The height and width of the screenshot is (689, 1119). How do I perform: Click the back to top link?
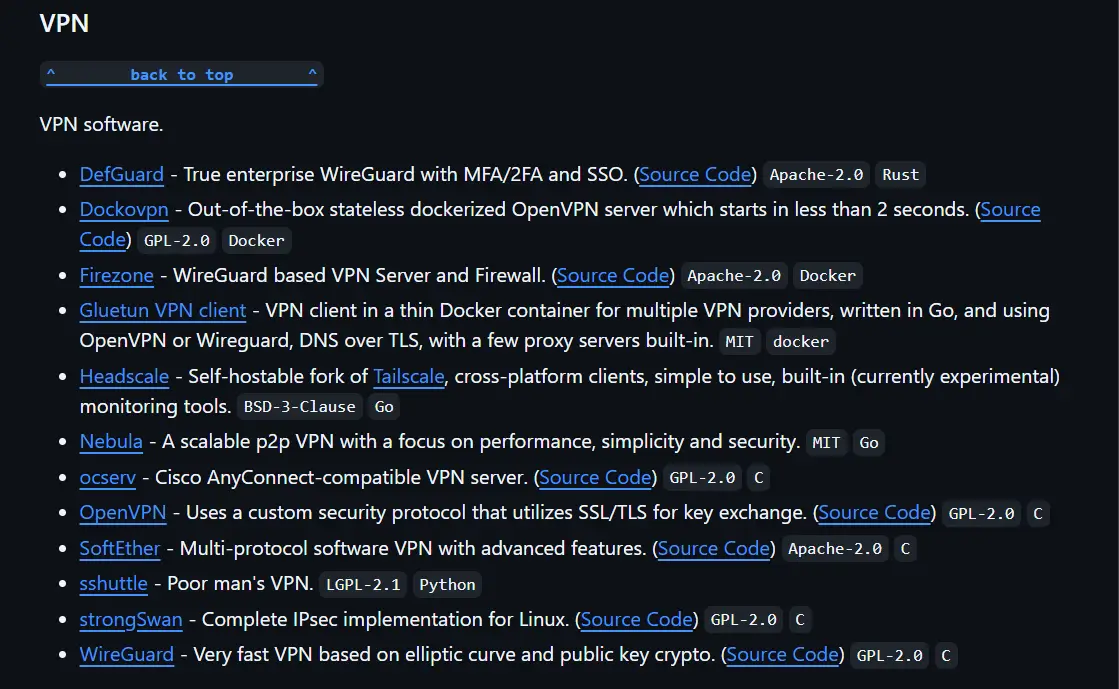[181, 75]
